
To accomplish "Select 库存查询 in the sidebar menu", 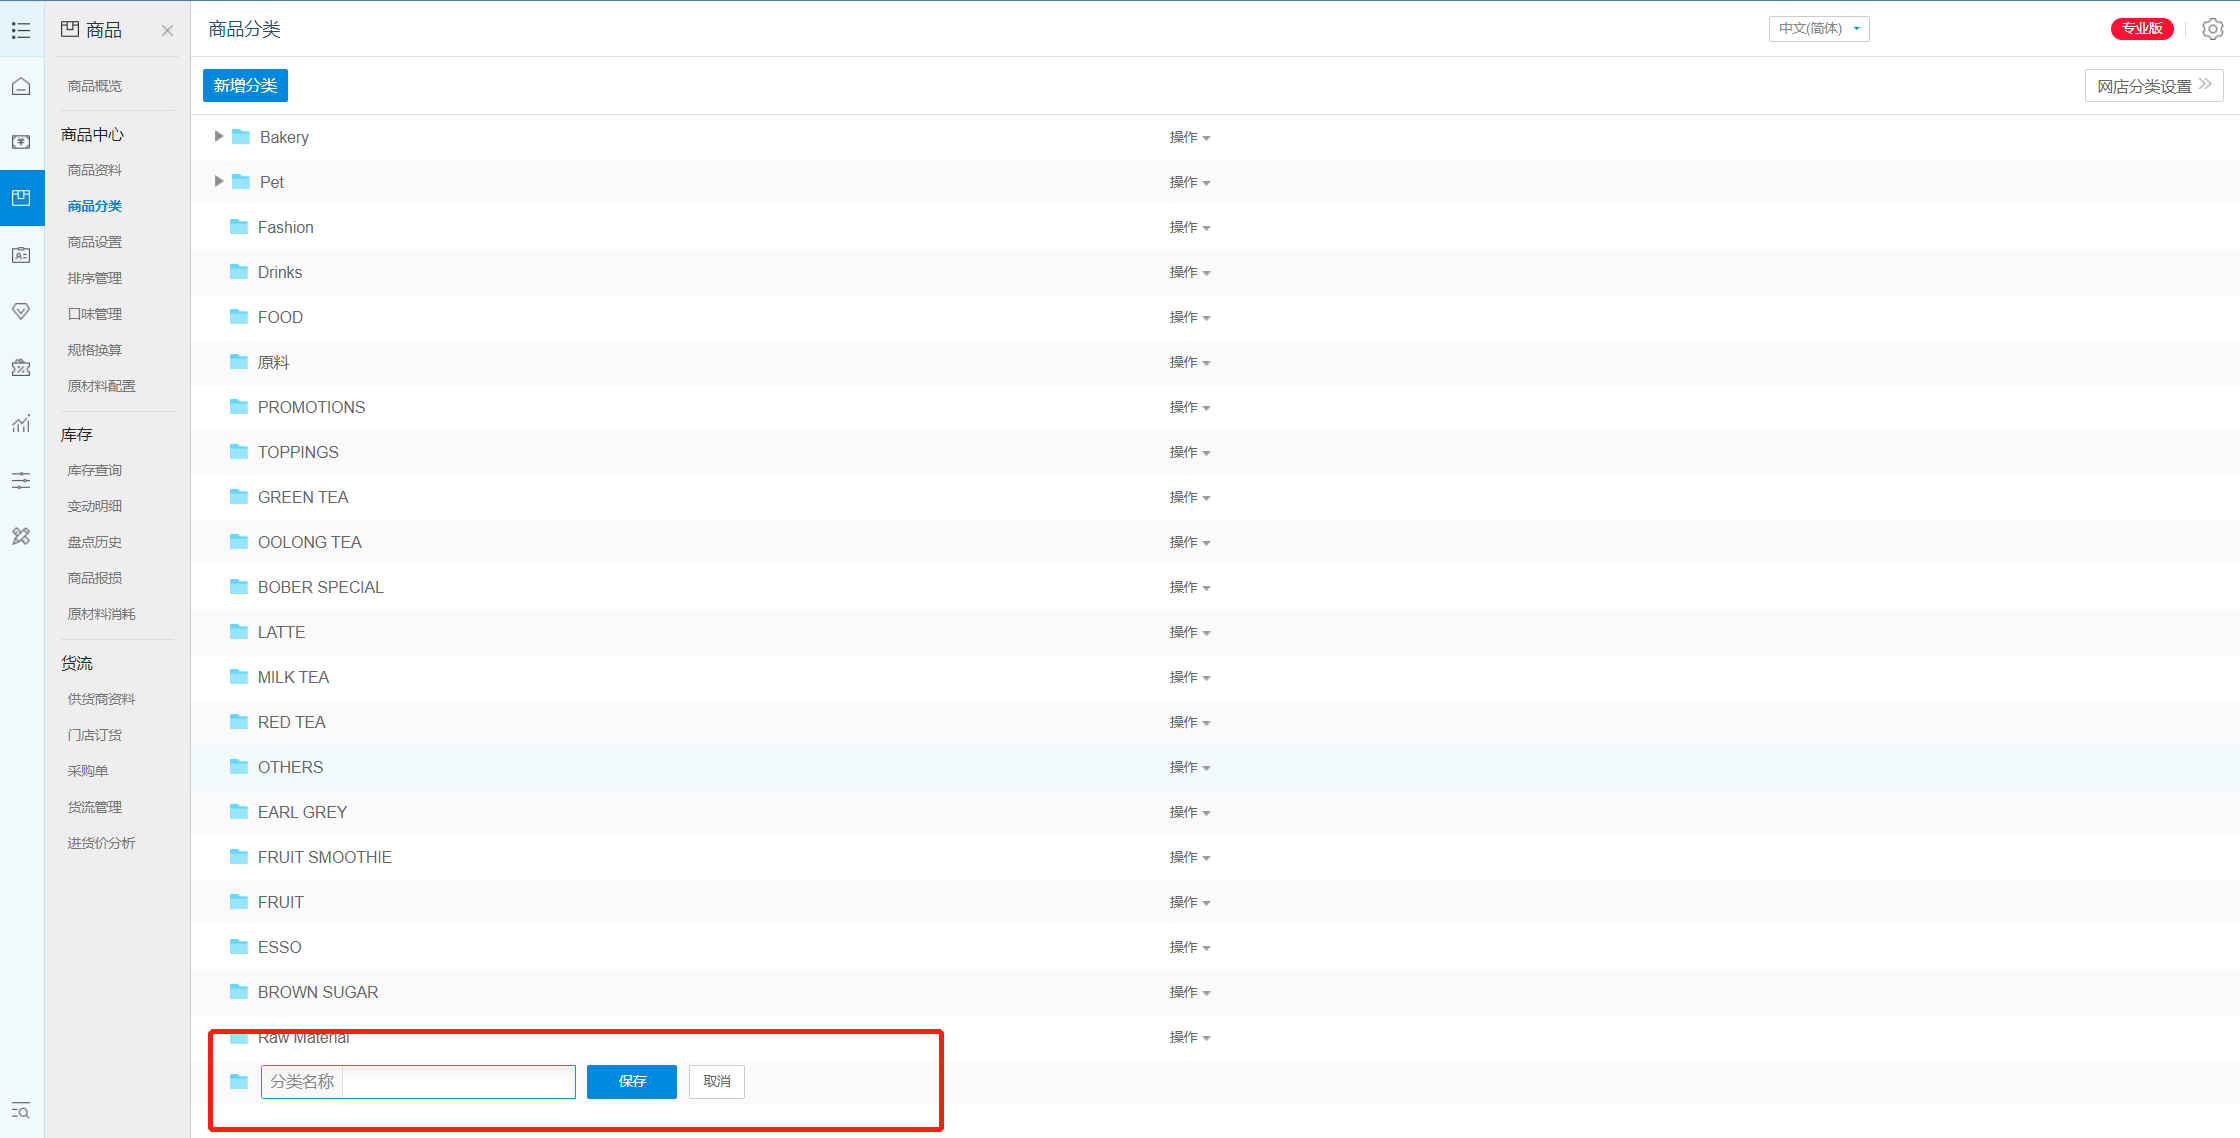I will tap(95, 470).
